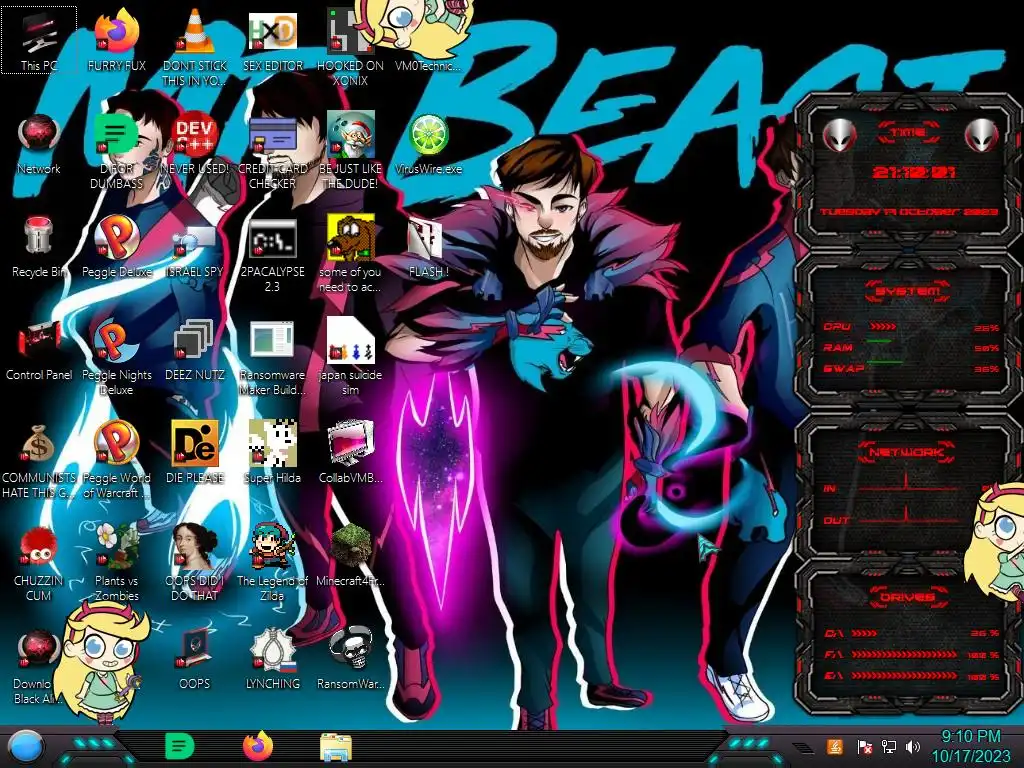This screenshot has width=1024, height=768.
Task: Open the VirusWire.exe lime icon
Action: [x=428, y=144]
